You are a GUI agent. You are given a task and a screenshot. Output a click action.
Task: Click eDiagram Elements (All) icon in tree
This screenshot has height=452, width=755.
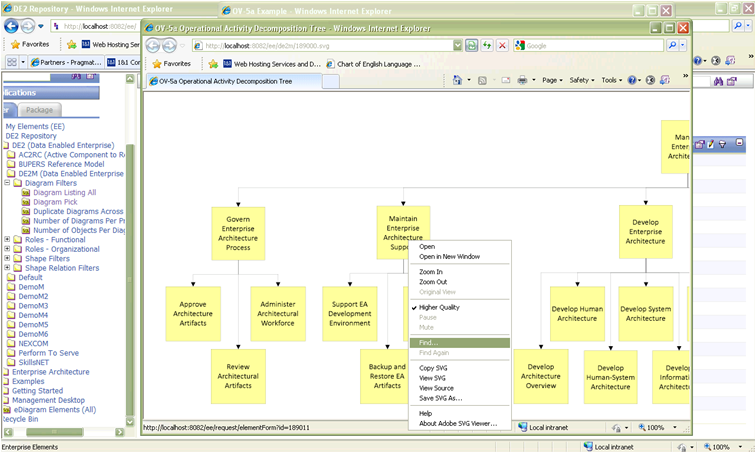(x=7, y=410)
